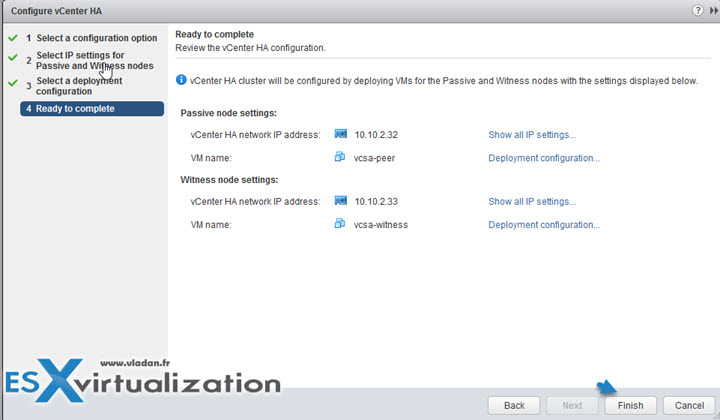Click the VM name label beside vcsa-witness

[211, 225]
